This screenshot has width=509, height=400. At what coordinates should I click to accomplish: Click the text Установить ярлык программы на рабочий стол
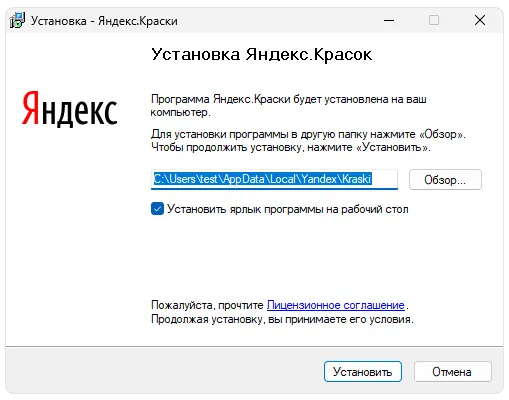(x=288, y=209)
